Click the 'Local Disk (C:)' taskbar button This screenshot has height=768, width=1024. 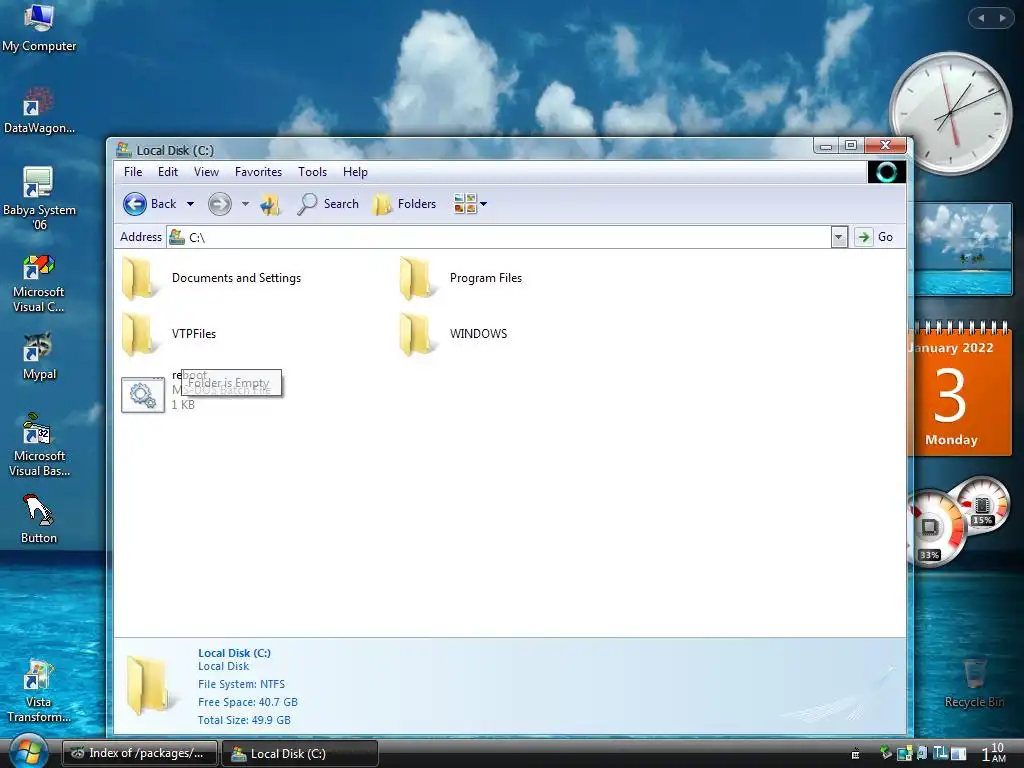300,753
